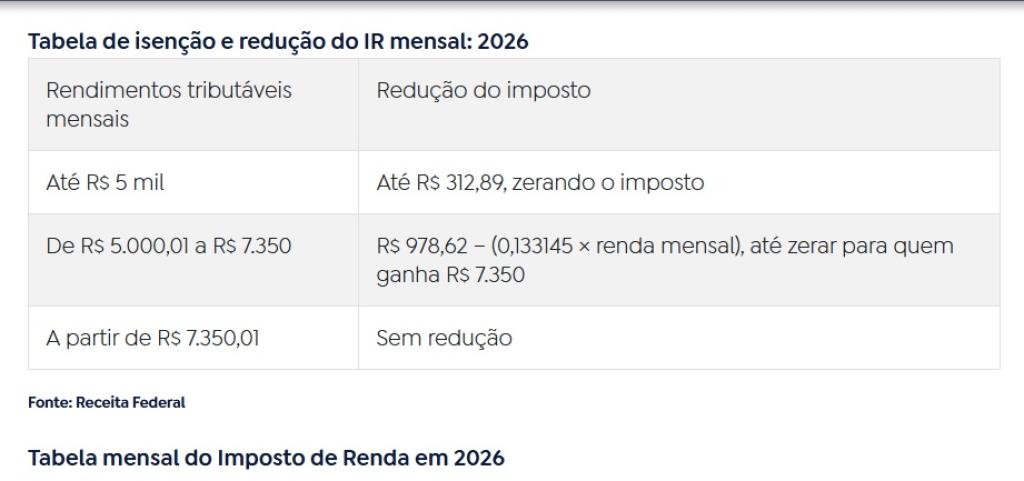Click the word "mensais" in the first header cell
This screenshot has width=1024, height=481.
click(x=80, y=118)
